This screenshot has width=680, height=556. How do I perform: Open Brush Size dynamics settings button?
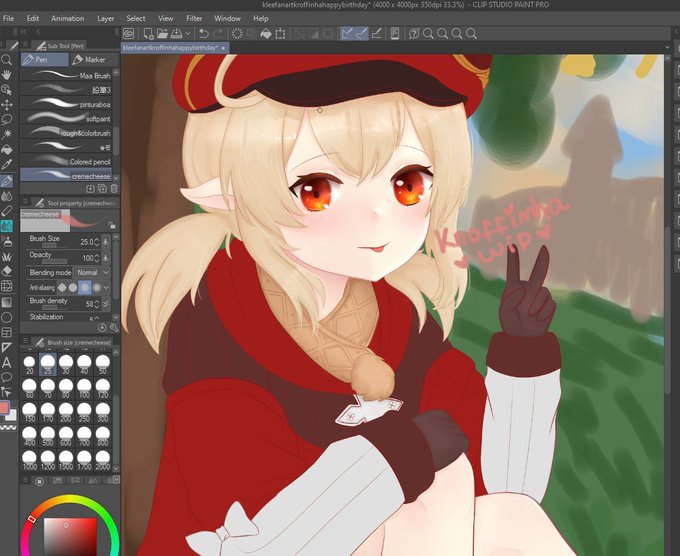105,242
